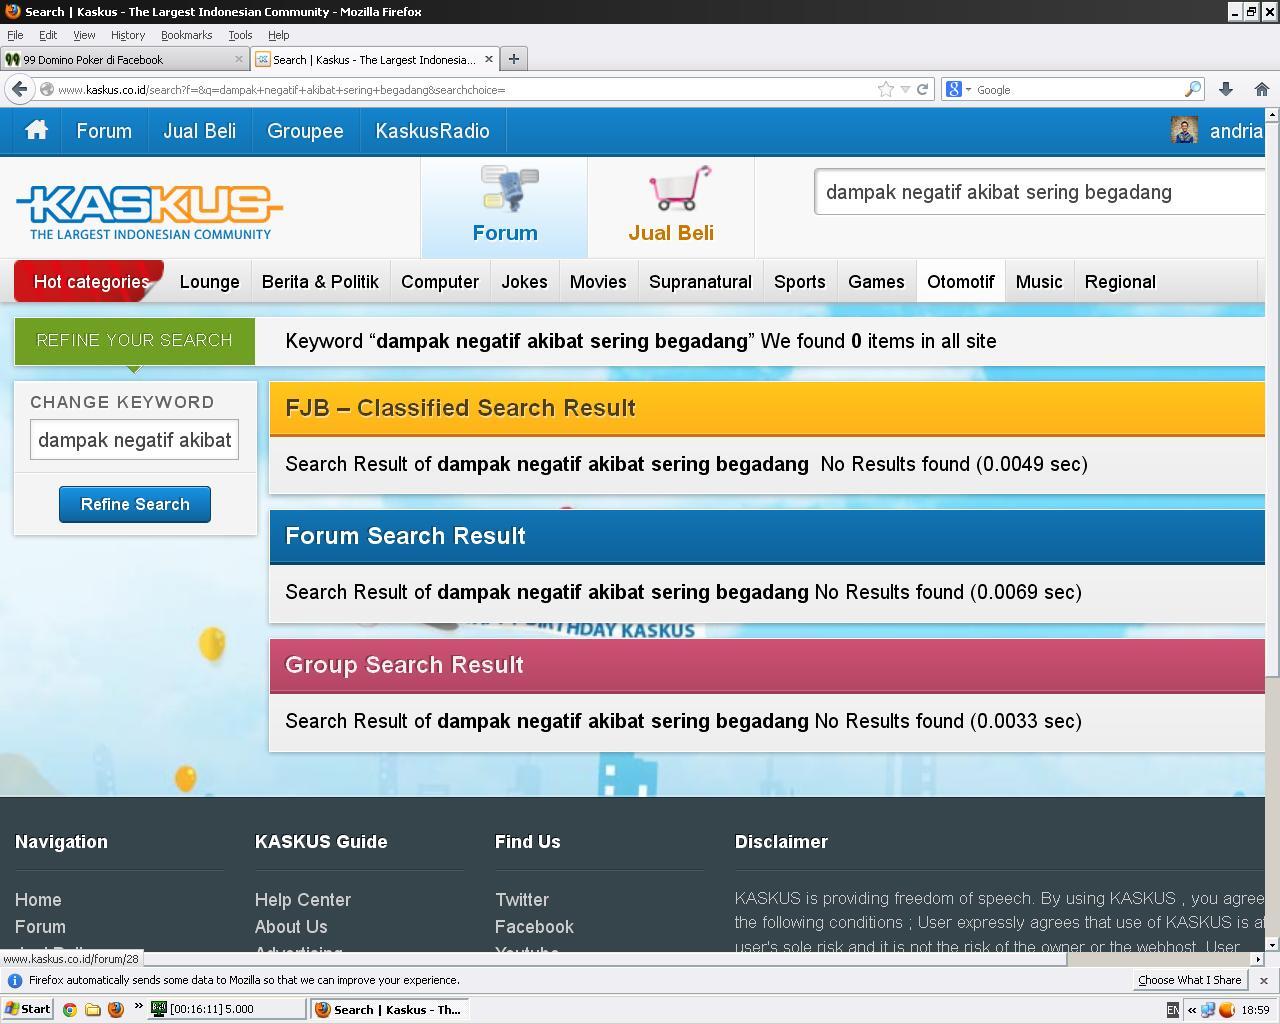Expand quick launch chevron
Screen dimensions: 1280x1024
138,1007
